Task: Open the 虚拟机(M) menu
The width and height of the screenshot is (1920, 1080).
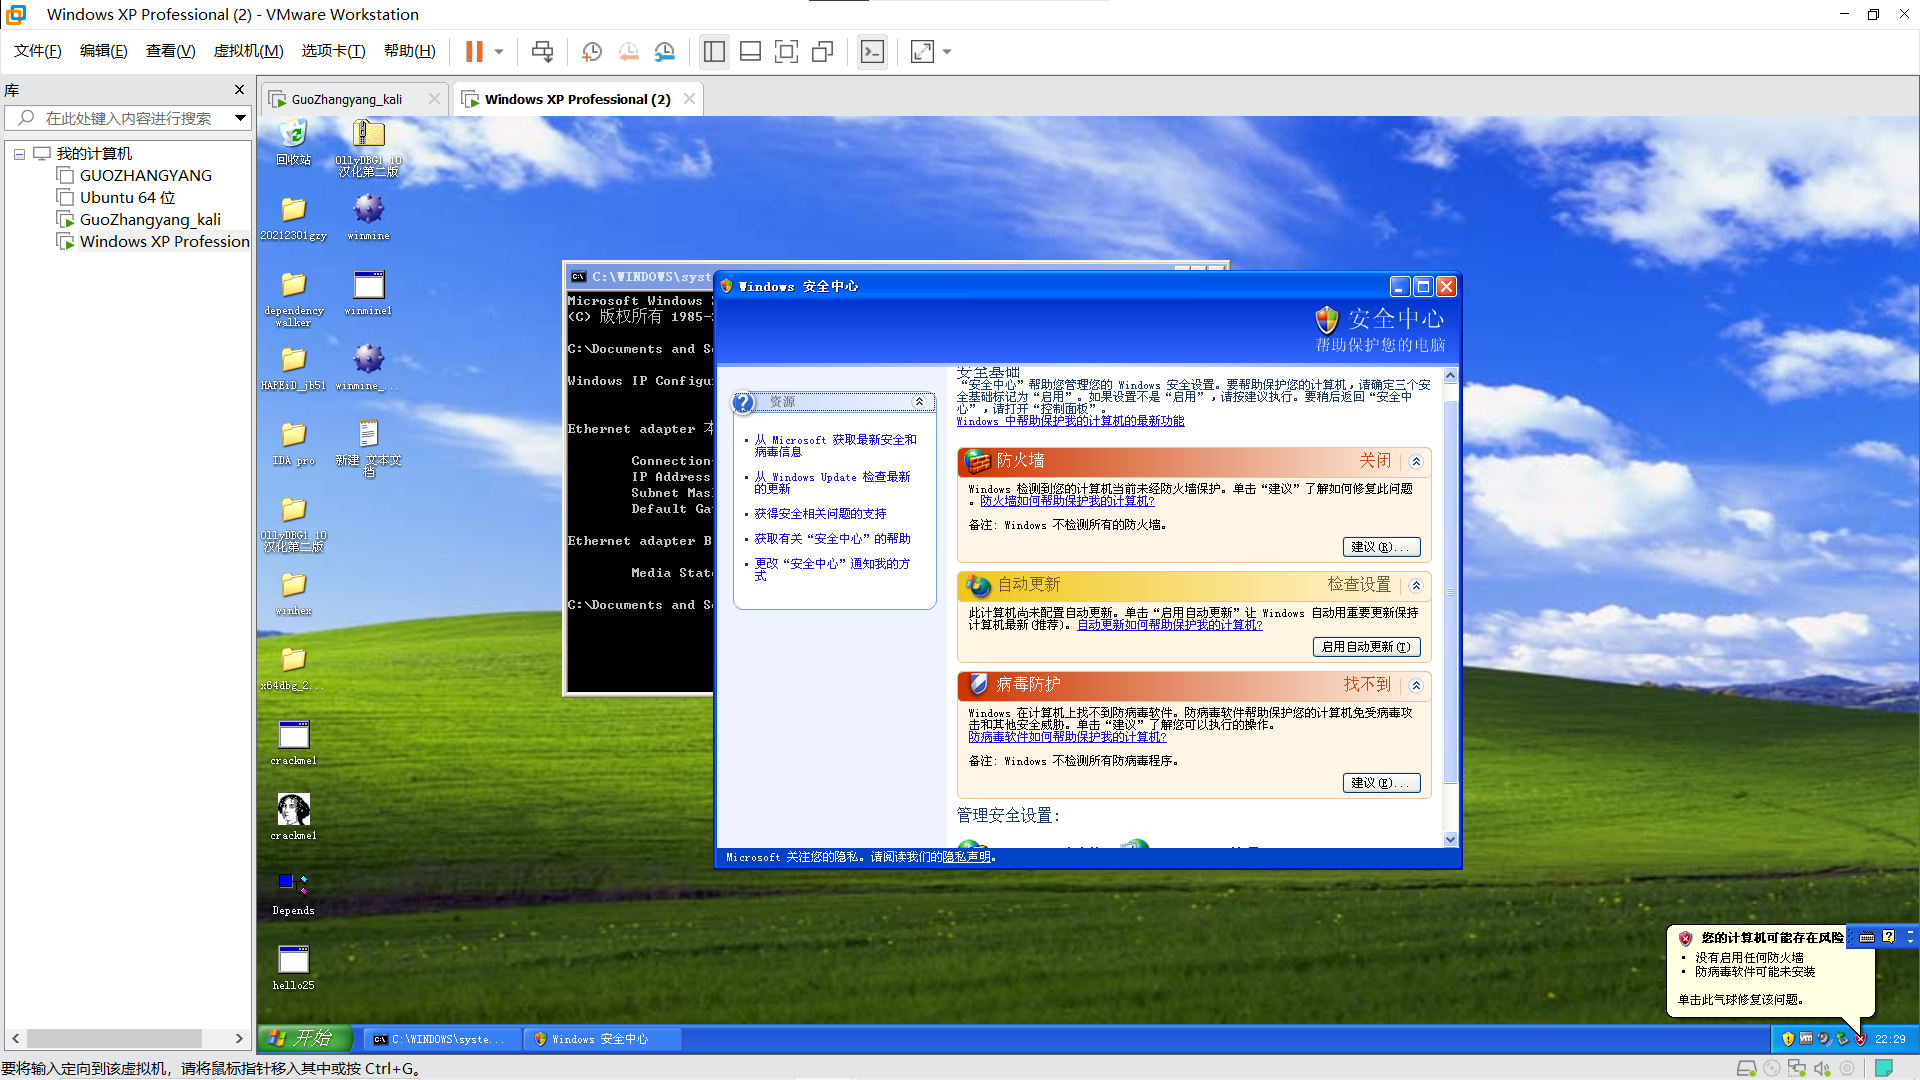Action: [x=248, y=51]
